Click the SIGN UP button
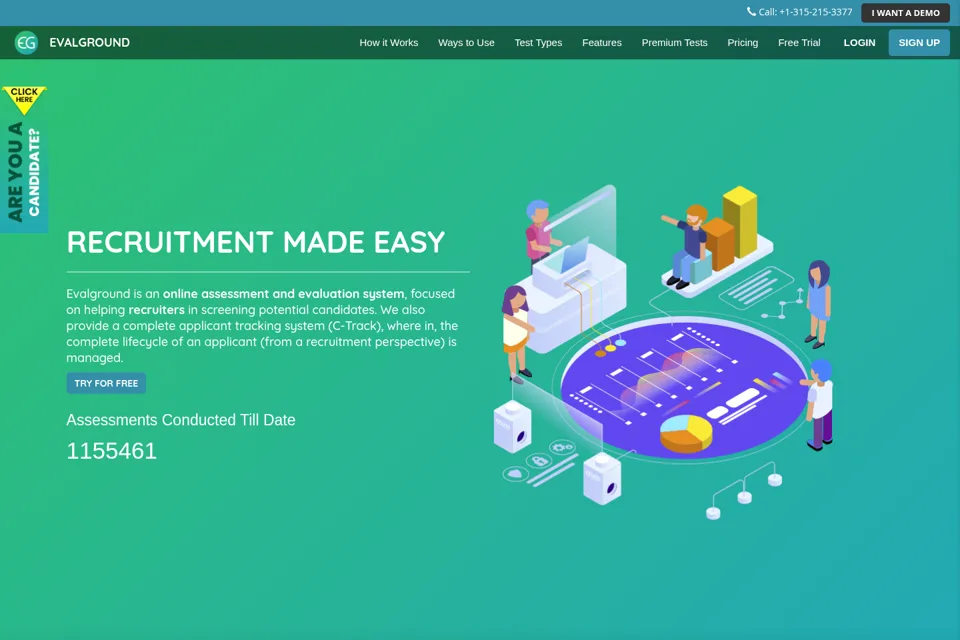Screen dimensions: 960x640 pos(919,43)
